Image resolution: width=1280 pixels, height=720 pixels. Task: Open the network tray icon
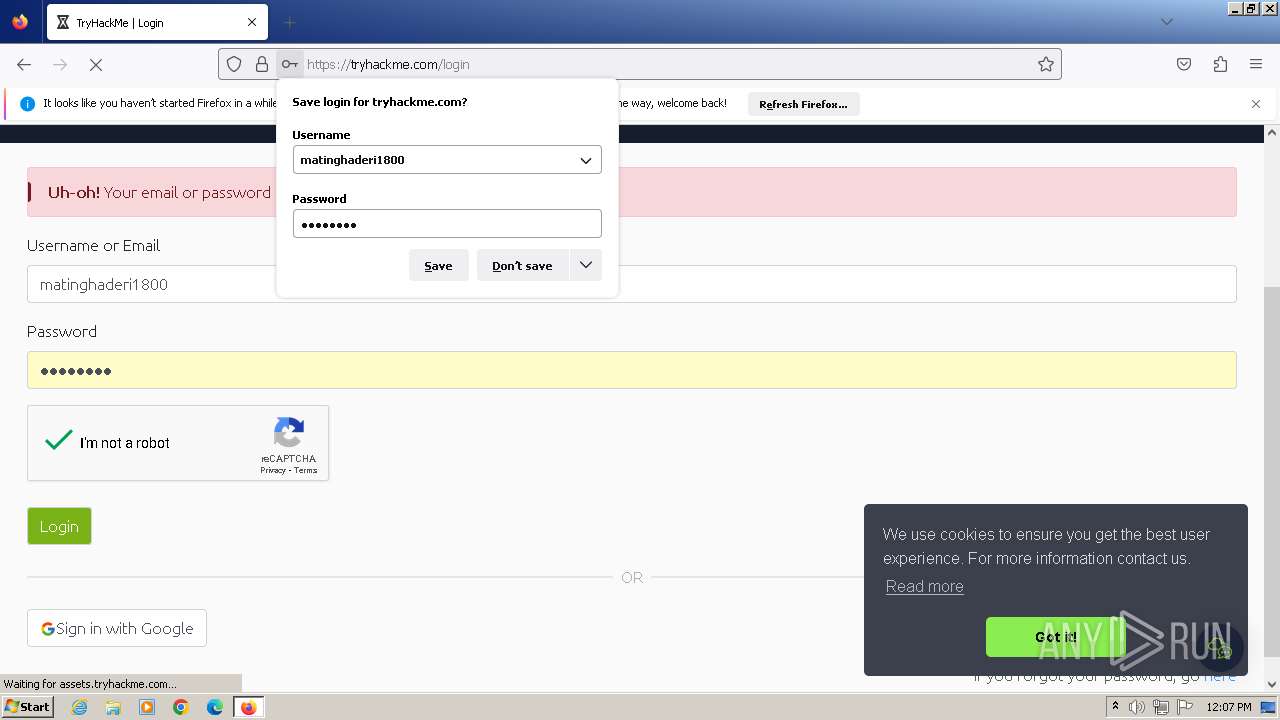(x=1161, y=707)
